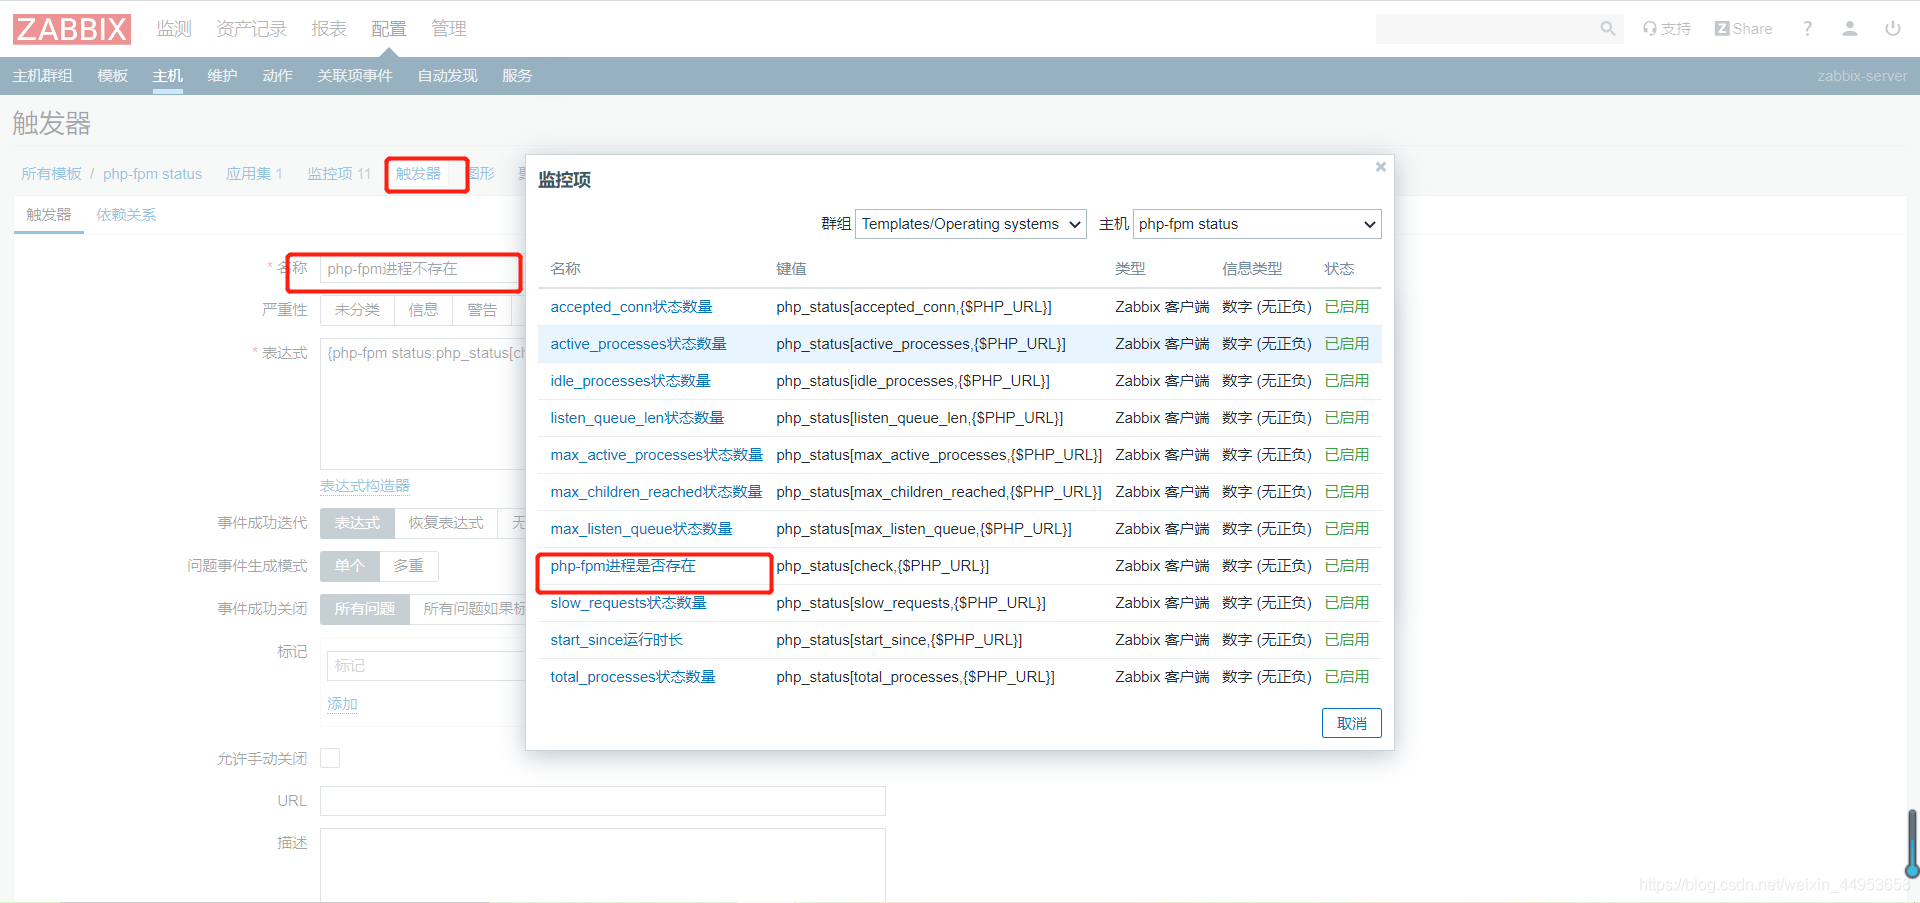Open the 配置 top menu

pos(389,29)
